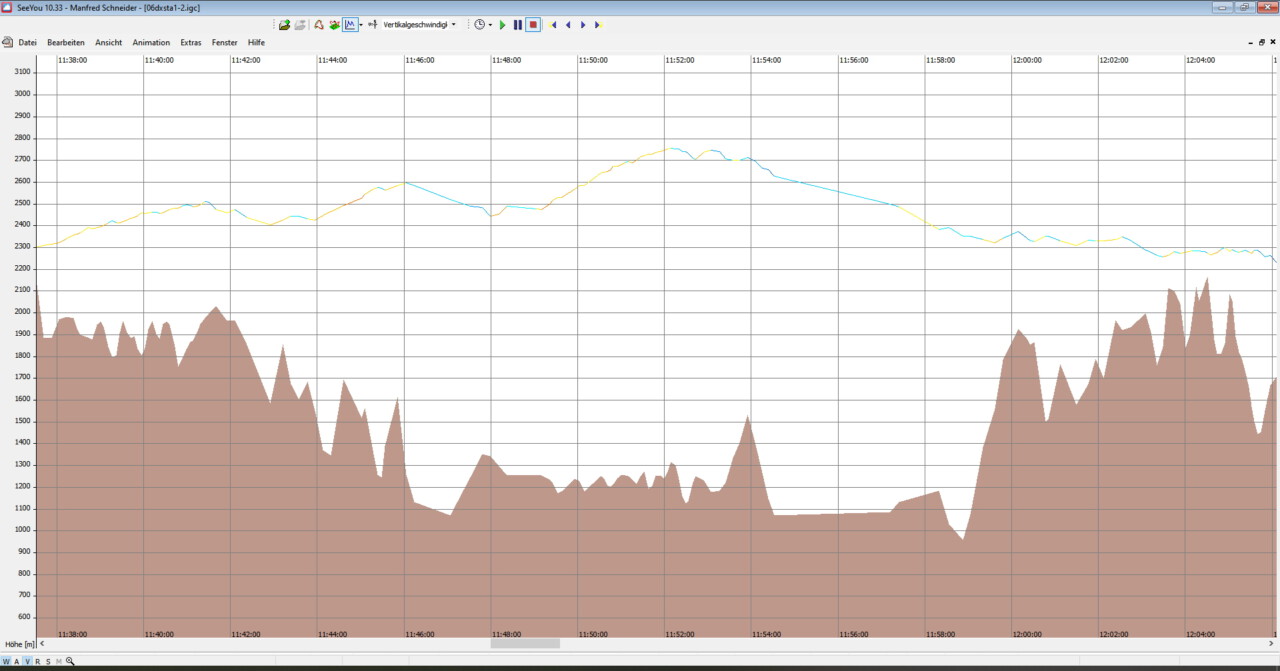1280x671 pixels.
Task: Click the SeeYou app icon in title bar
Action: pyautogui.click(x=7, y=7)
